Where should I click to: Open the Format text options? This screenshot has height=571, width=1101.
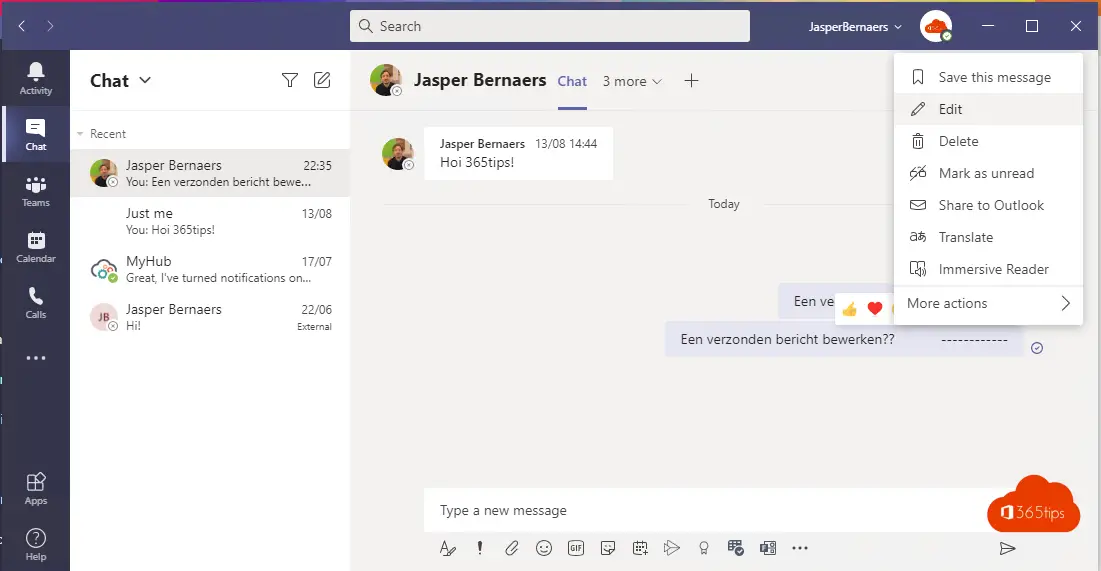448,549
